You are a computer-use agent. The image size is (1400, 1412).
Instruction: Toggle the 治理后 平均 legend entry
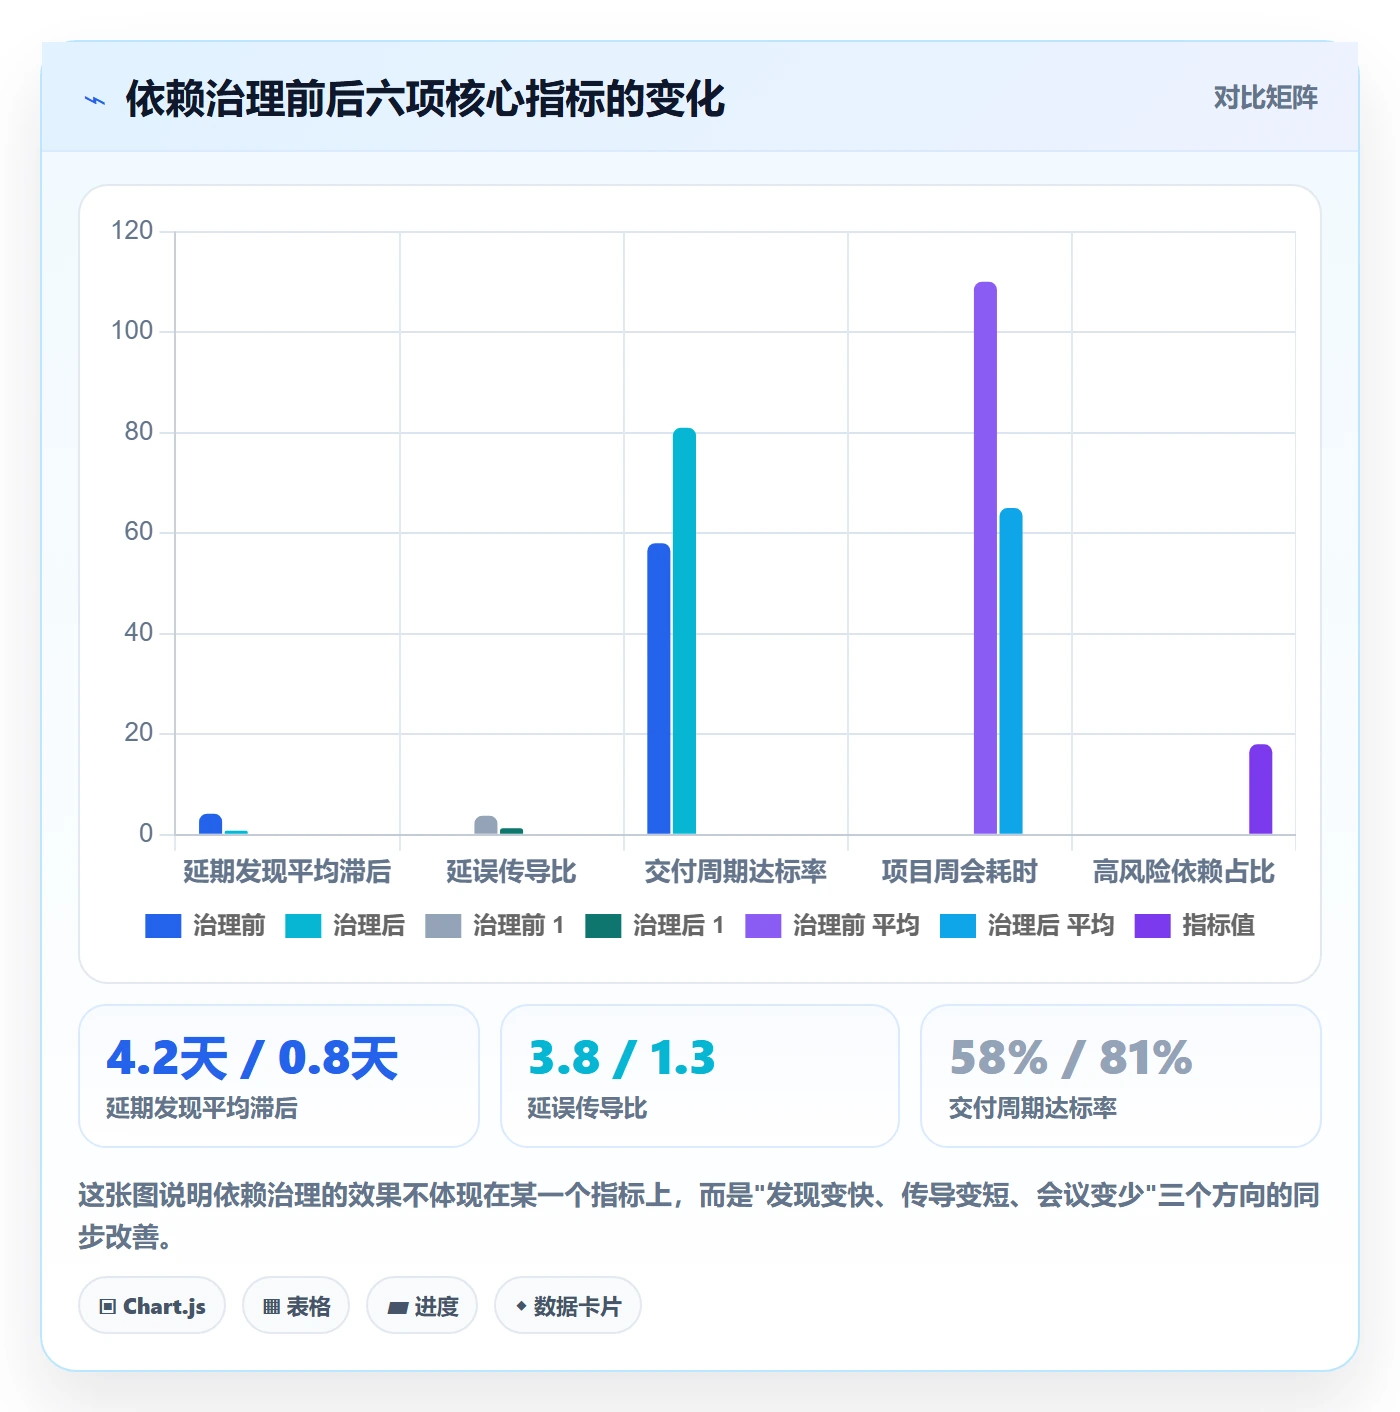tap(1027, 926)
